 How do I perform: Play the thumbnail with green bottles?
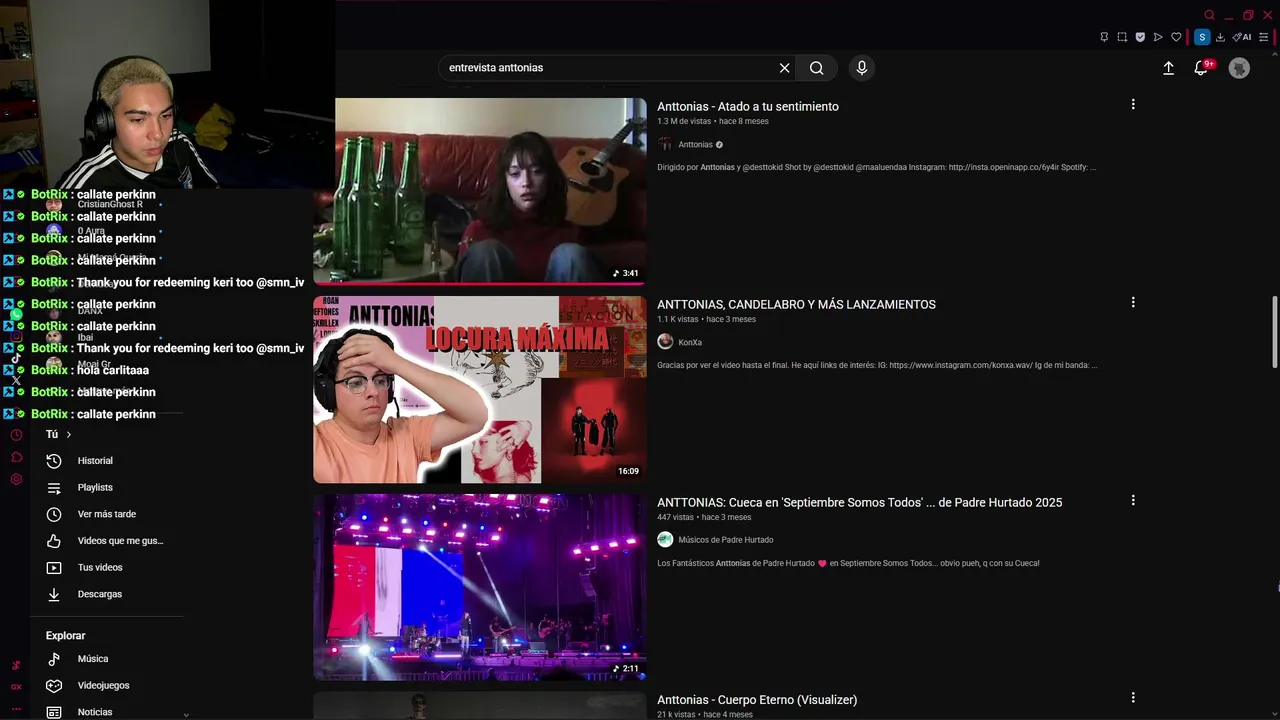[480, 191]
